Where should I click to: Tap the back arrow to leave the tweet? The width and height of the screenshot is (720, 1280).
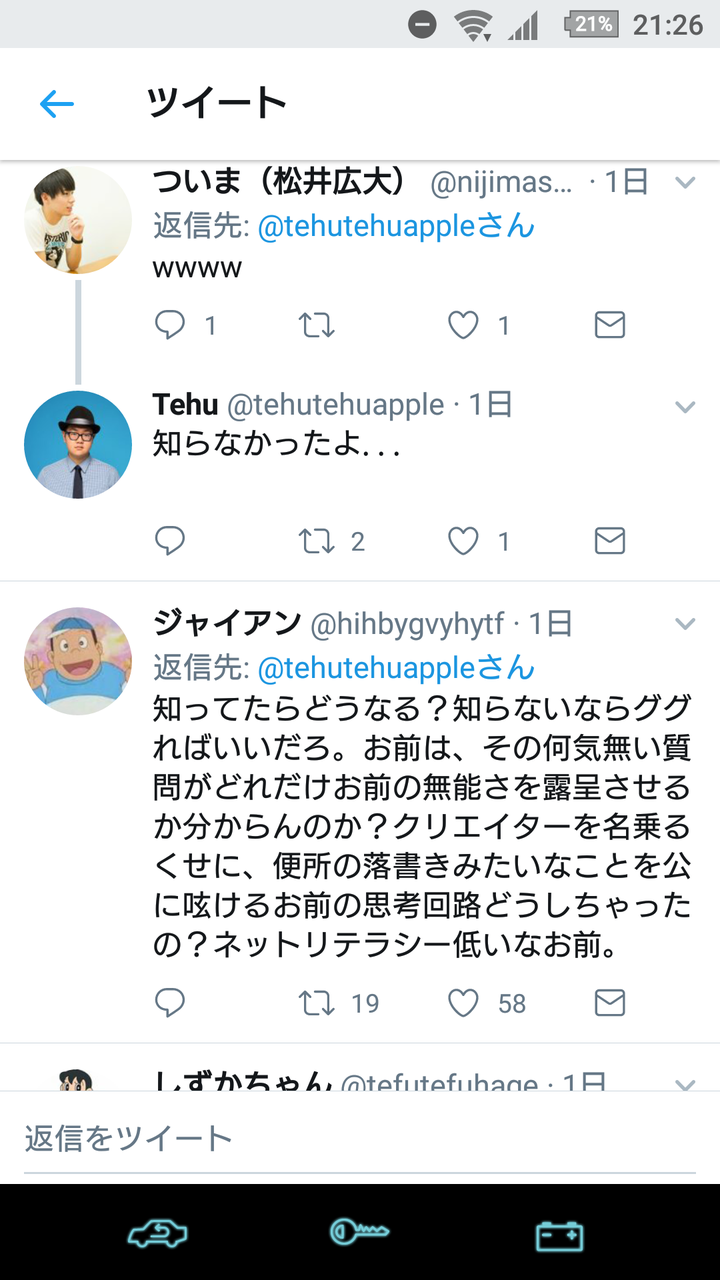coord(57,103)
